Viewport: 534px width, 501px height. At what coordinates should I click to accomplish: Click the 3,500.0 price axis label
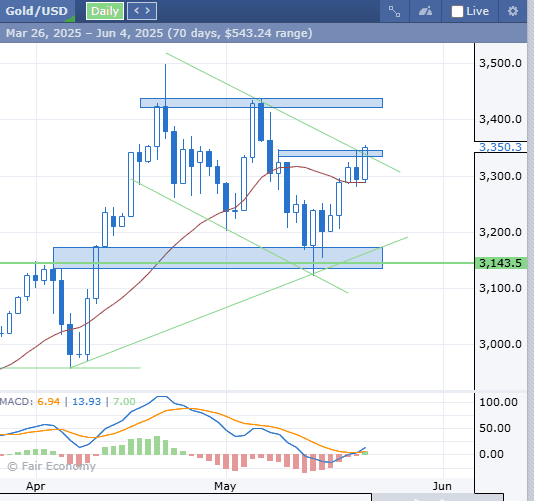pyautogui.click(x=500, y=63)
